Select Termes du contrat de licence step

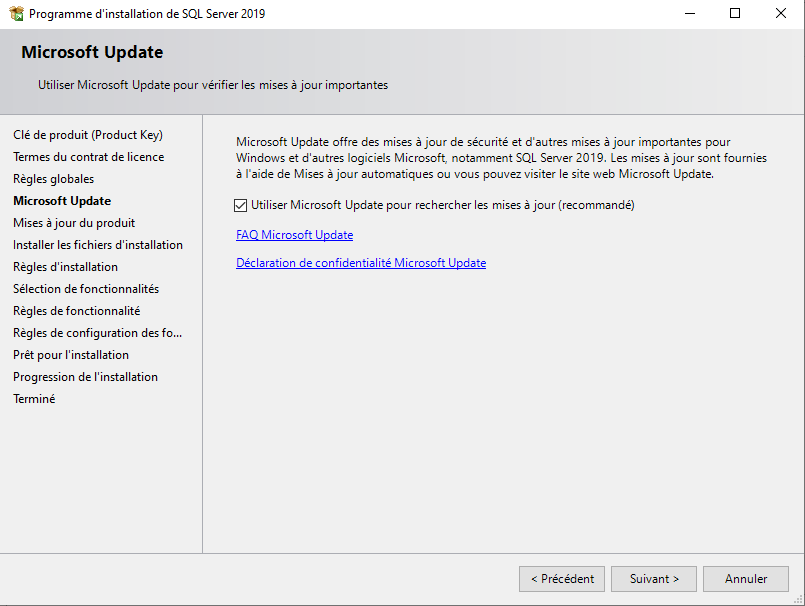(x=88, y=157)
